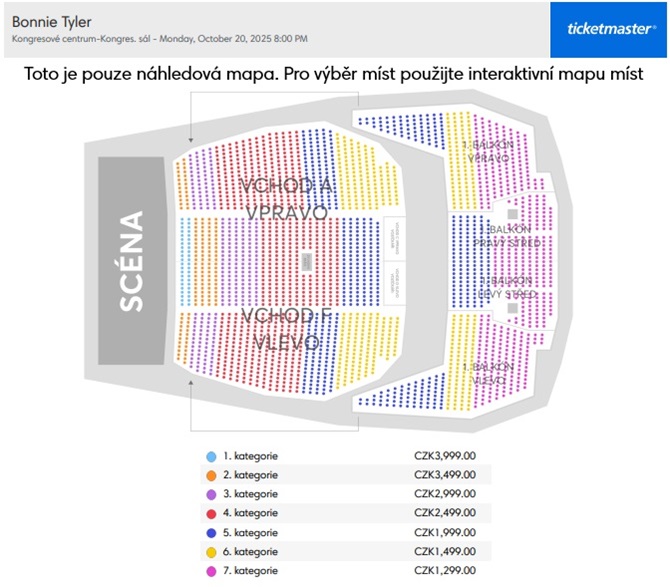
Task: Open the VCHOD F VLEVO seating section
Action: pyautogui.click(x=286, y=329)
